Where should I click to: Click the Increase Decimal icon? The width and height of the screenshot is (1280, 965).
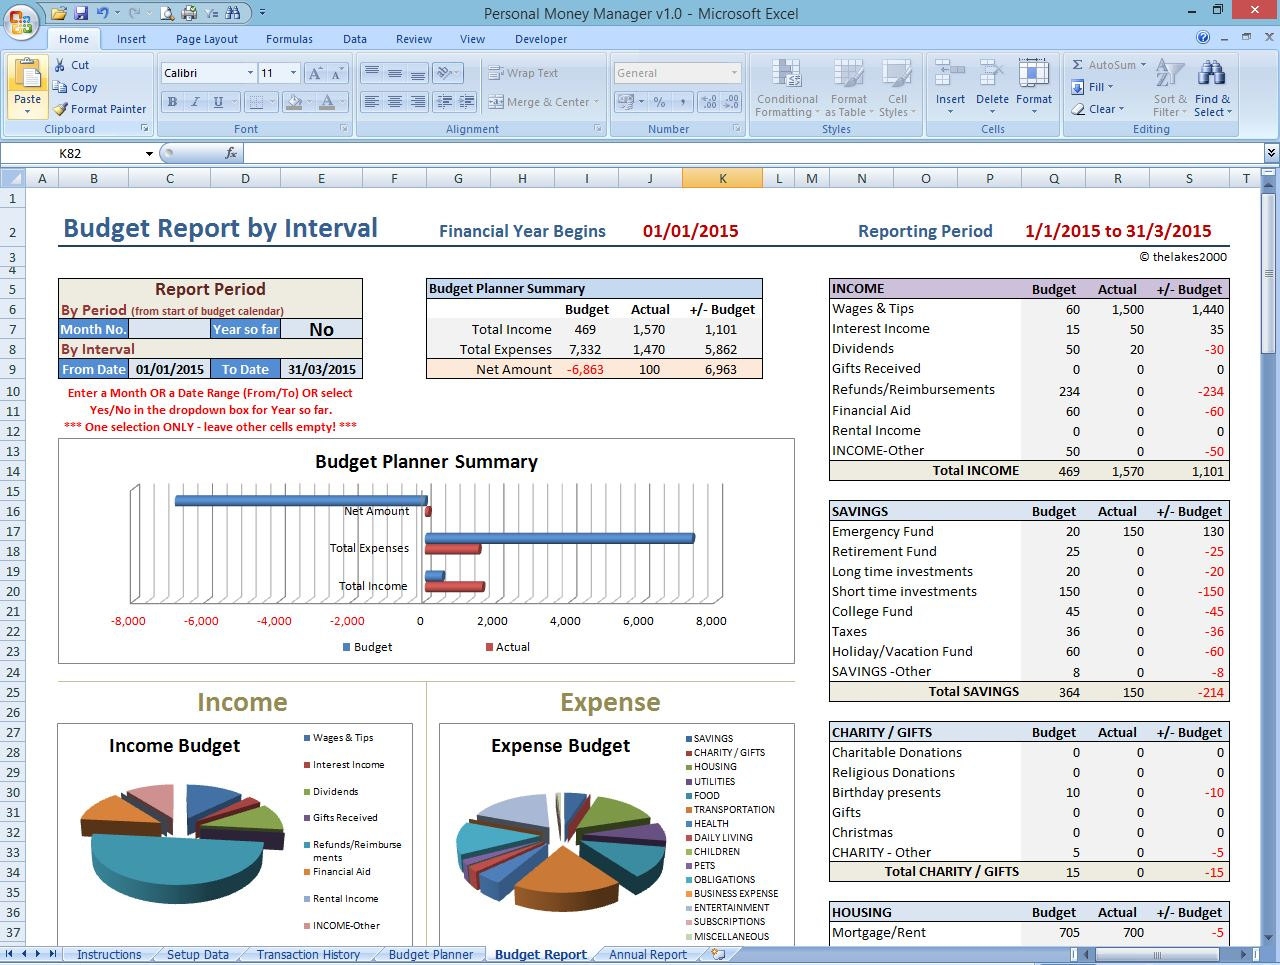tap(708, 101)
